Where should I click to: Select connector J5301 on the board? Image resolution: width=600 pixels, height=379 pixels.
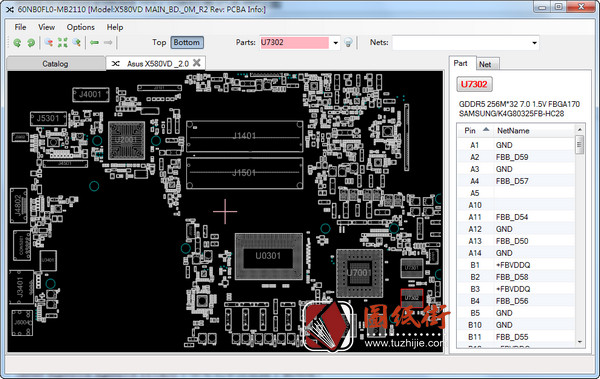pos(48,119)
